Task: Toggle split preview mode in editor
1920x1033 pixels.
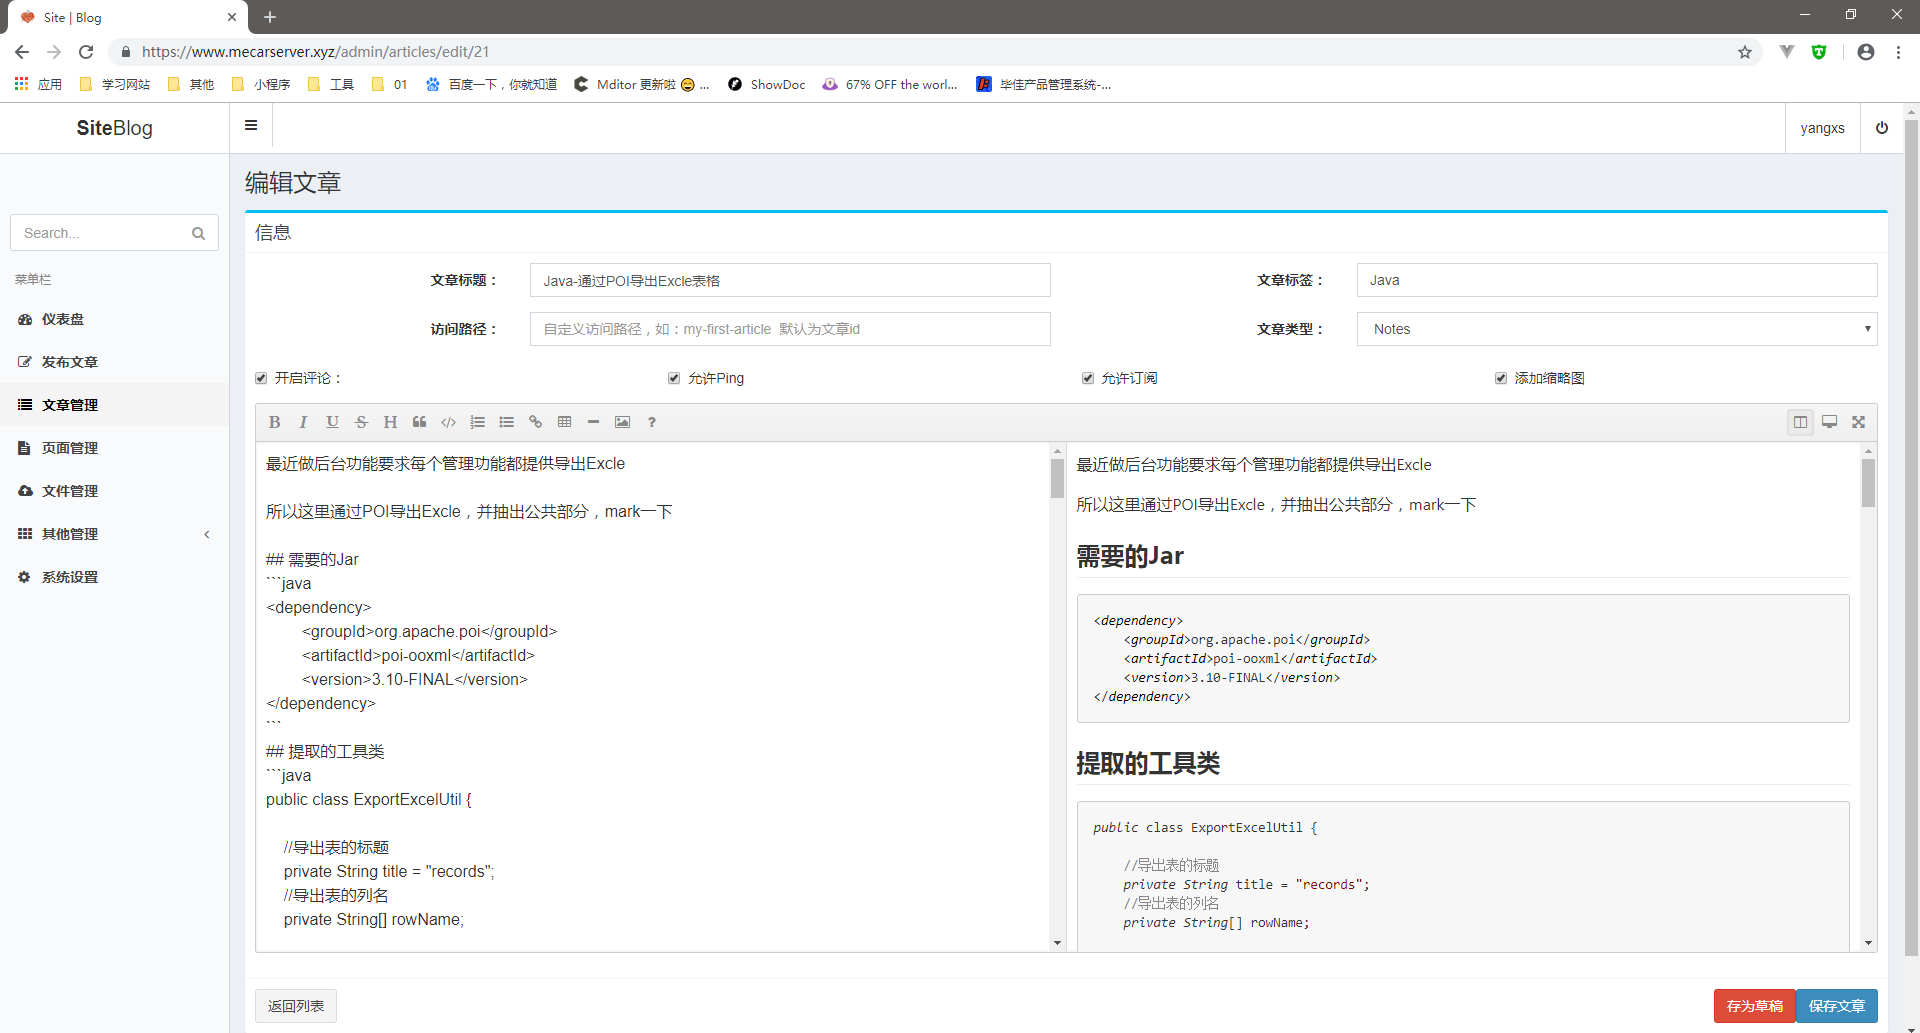Action: (x=1800, y=422)
